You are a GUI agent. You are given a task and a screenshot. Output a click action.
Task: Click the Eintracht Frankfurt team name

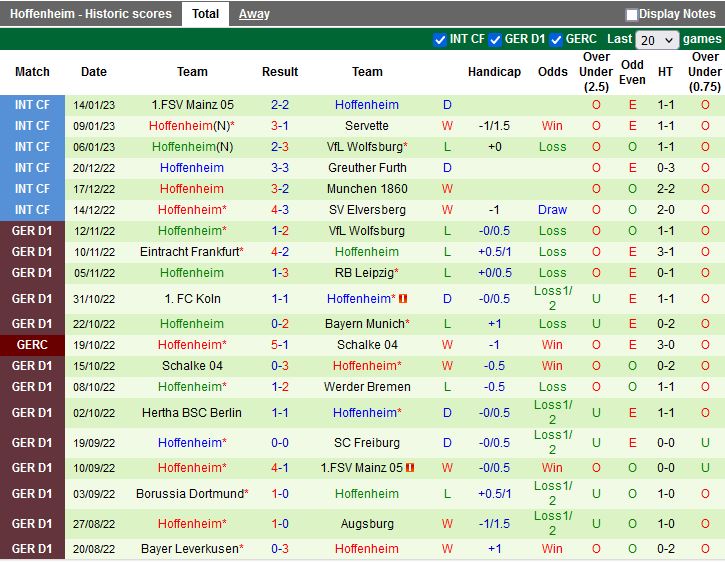(x=190, y=252)
